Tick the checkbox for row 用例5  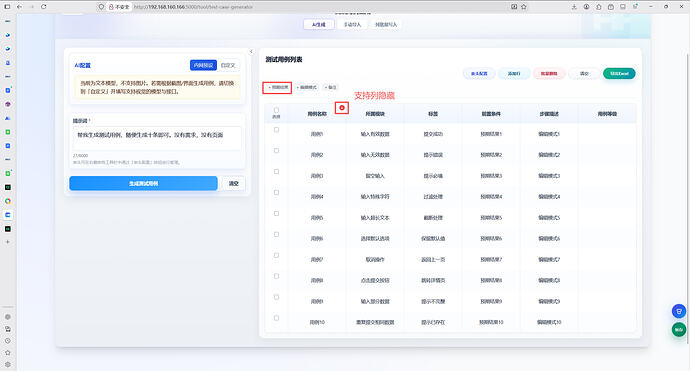coord(276,213)
